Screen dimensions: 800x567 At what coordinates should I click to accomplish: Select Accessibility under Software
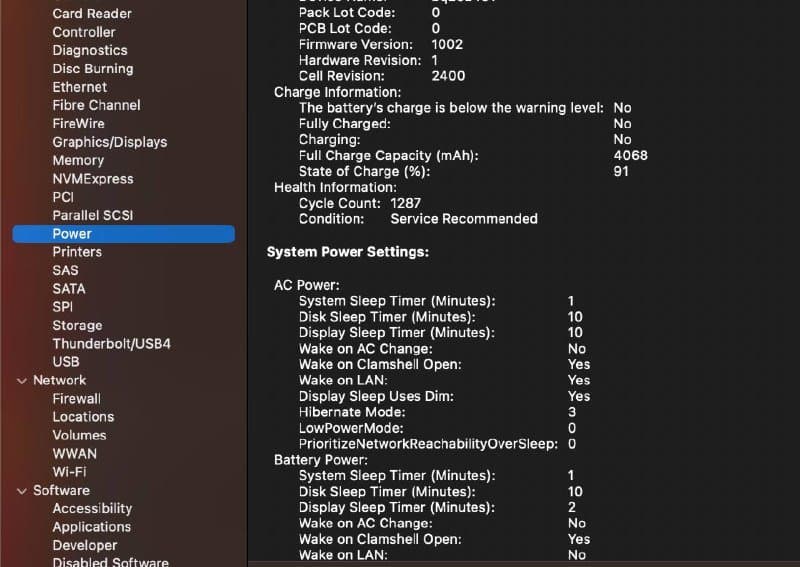pos(92,509)
